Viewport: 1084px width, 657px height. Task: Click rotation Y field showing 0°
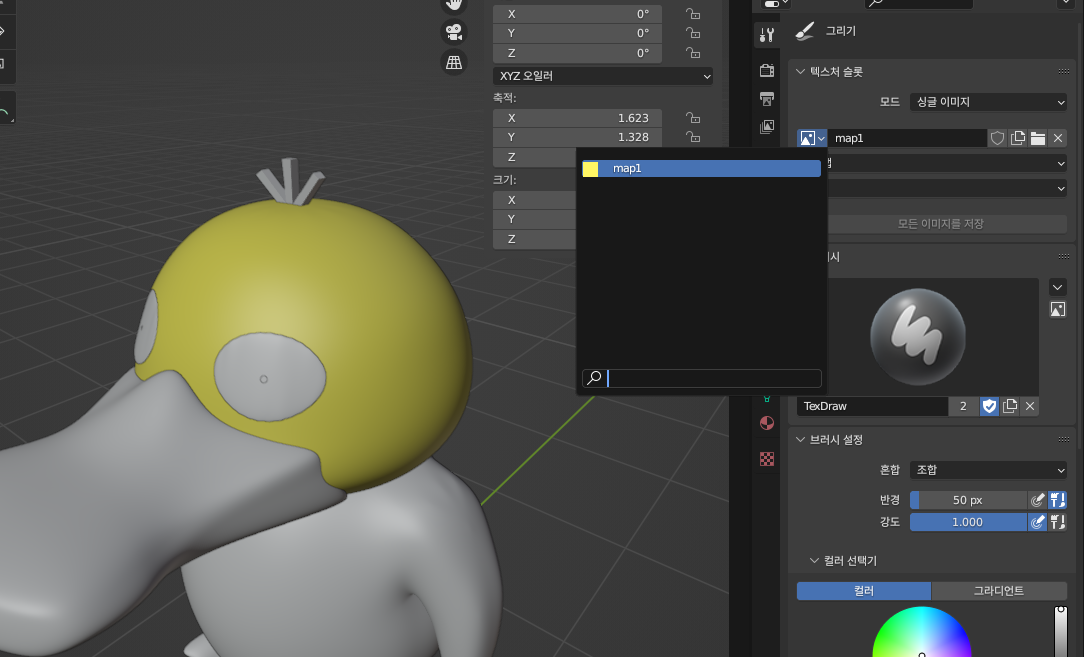point(577,33)
